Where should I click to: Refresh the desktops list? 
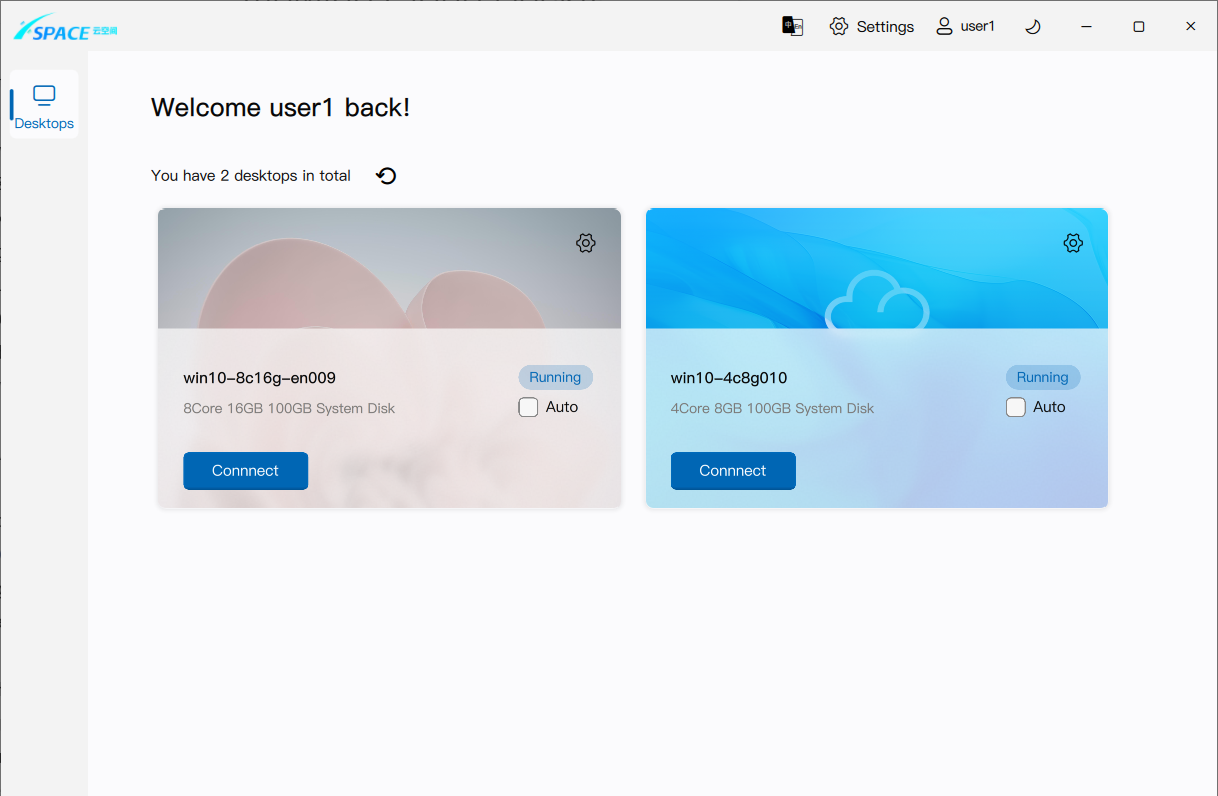coord(386,176)
